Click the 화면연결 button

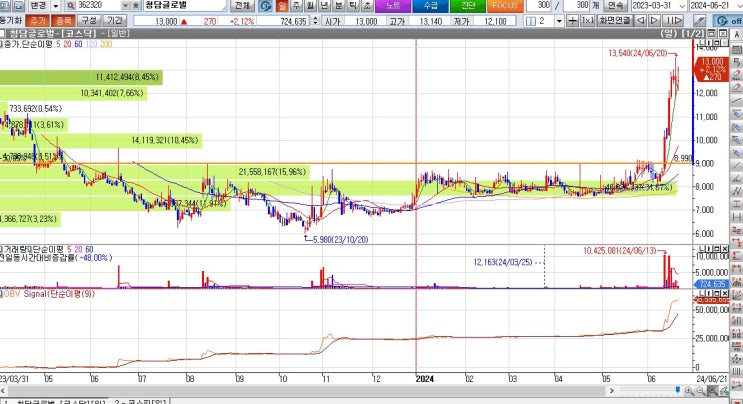pyautogui.click(x=615, y=21)
